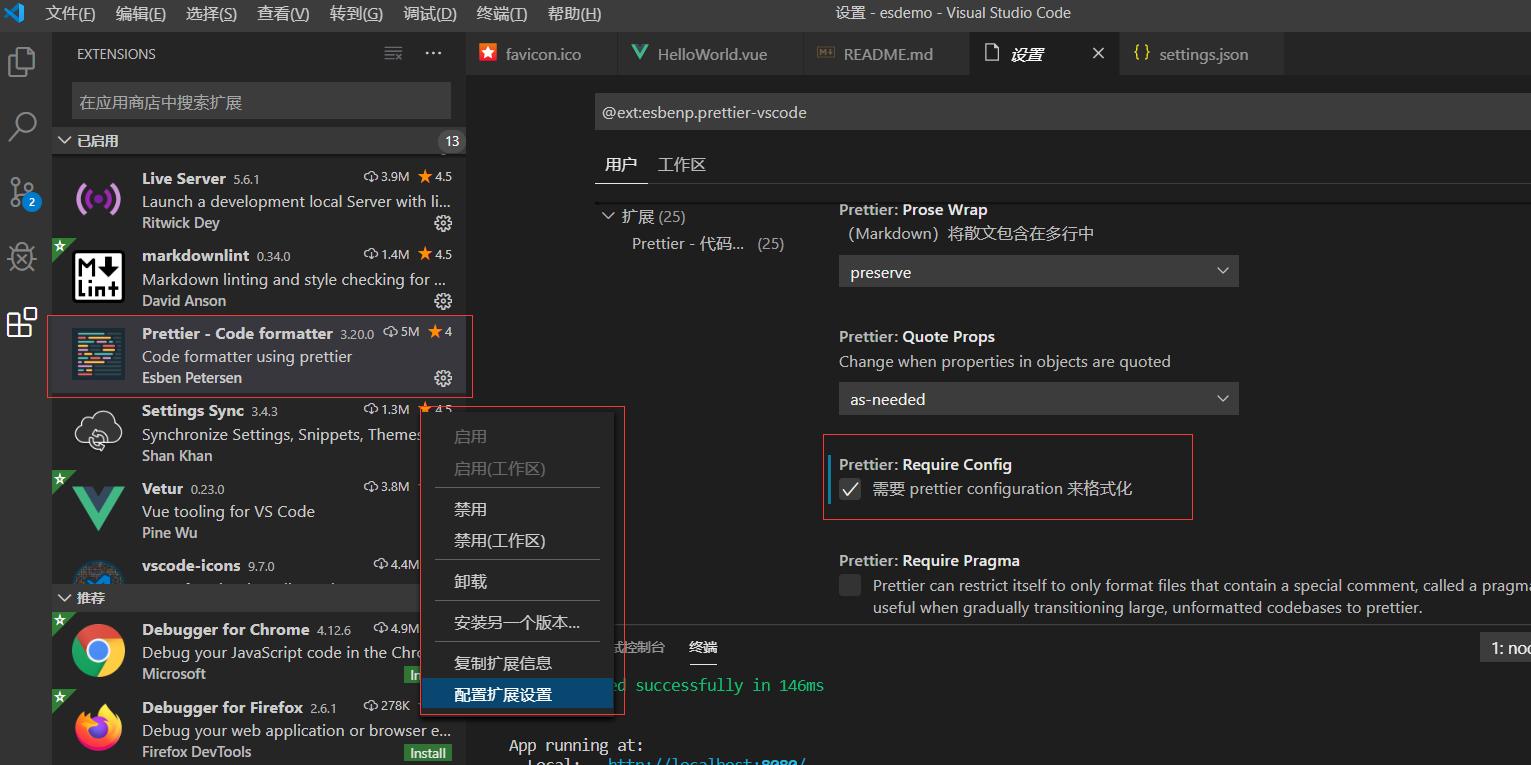Click the Prettier: Prose Wrap setting title
Viewport: 1531px width, 765px height.
[x=913, y=210]
